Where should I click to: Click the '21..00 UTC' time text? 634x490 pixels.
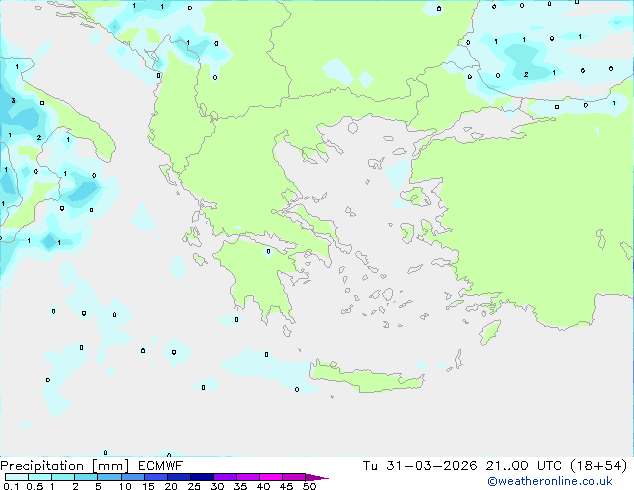pos(524,466)
